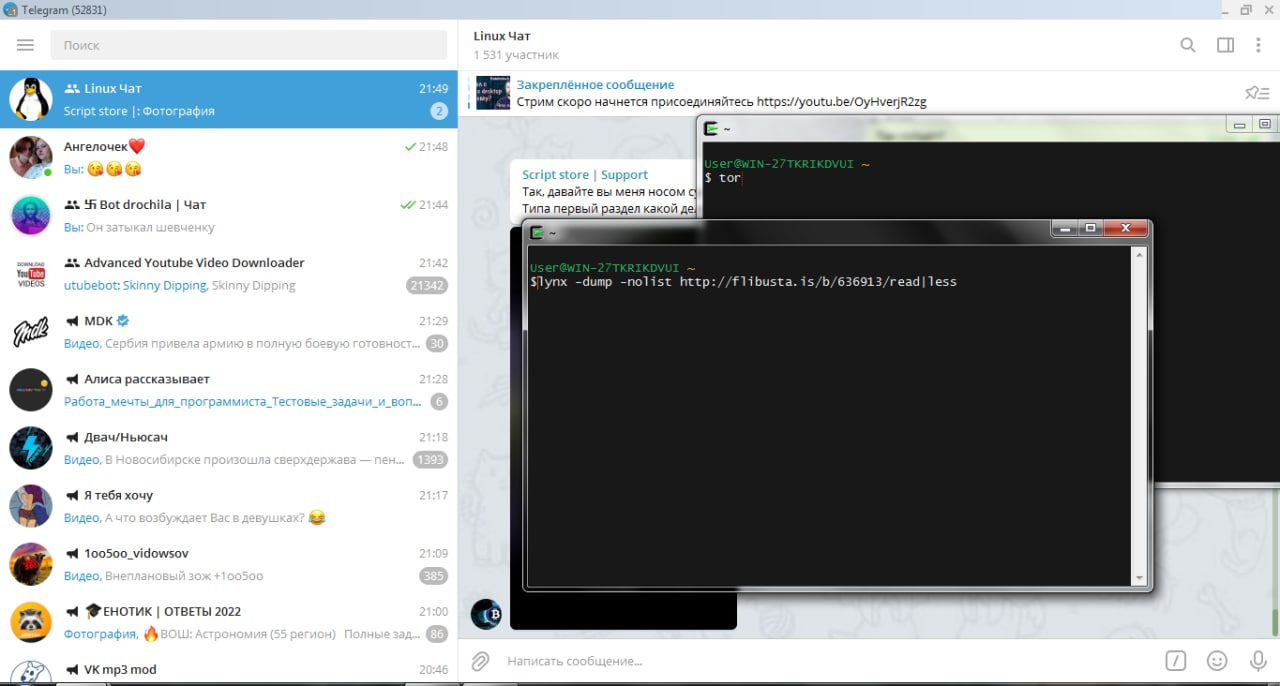Open the Ангелочек chat
The height and width of the screenshot is (686, 1280).
coord(229,157)
